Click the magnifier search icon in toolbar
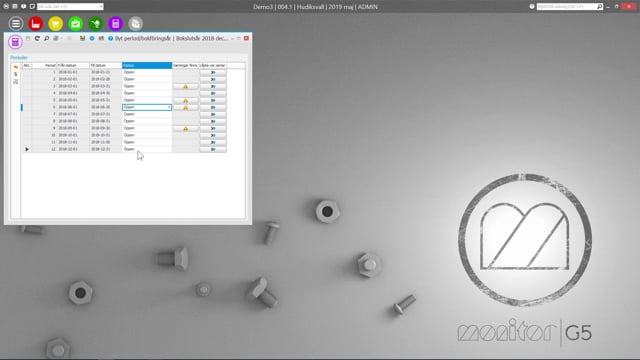The height and width of the screenshot is (360, 640). click(x=47, y=38)
